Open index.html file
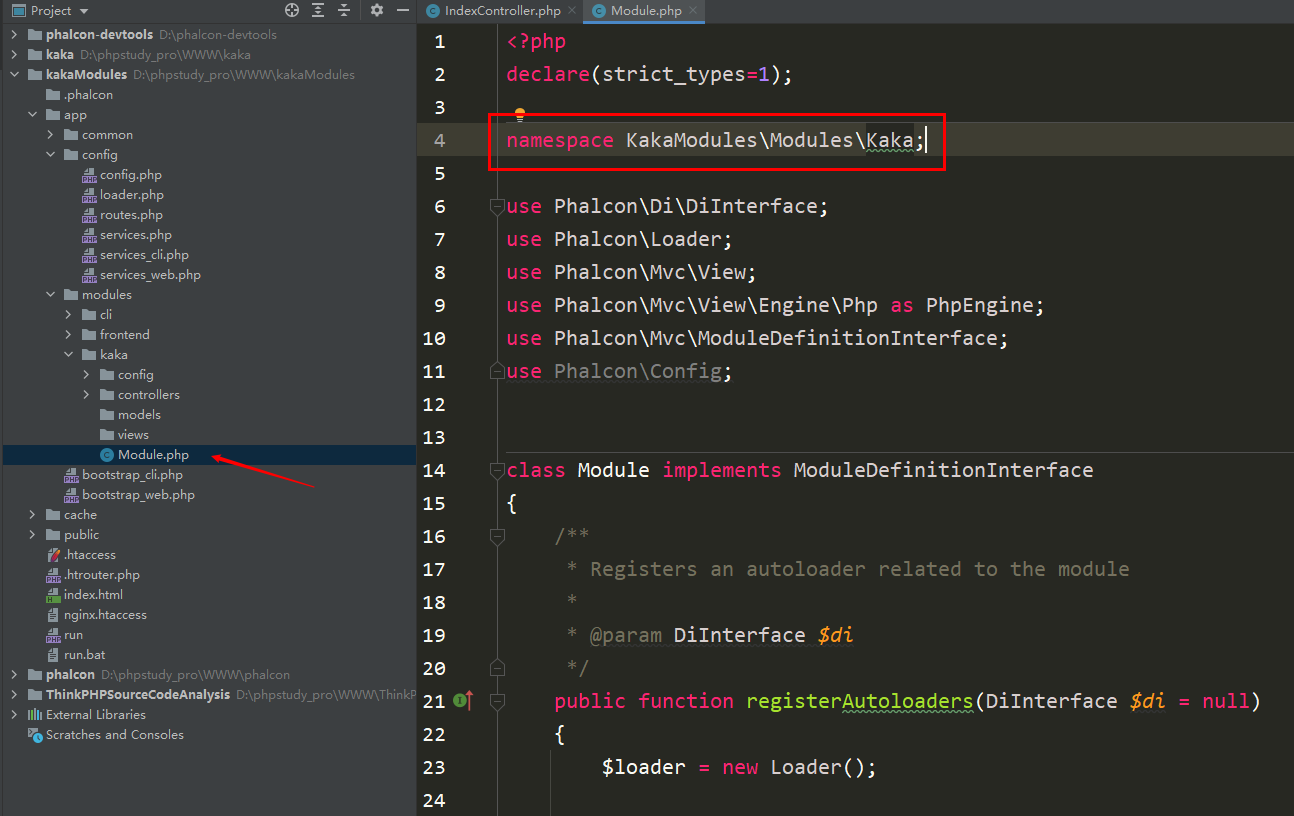The image size is (1294, 816). click(x=93, y=594)
